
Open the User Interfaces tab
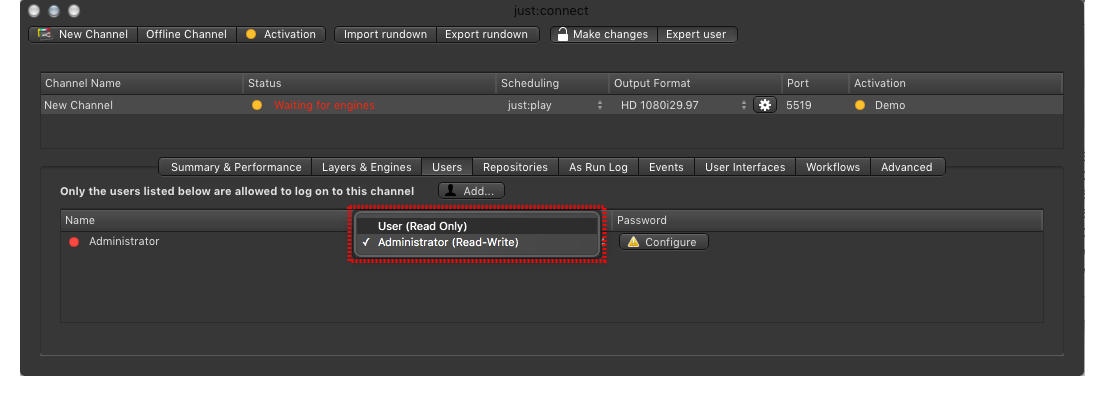pyautogui.click(x=745, y=167)
